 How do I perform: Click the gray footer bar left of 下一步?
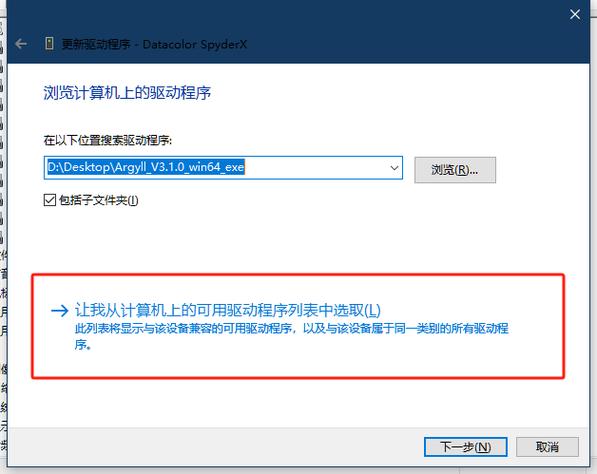click(213, 447)
